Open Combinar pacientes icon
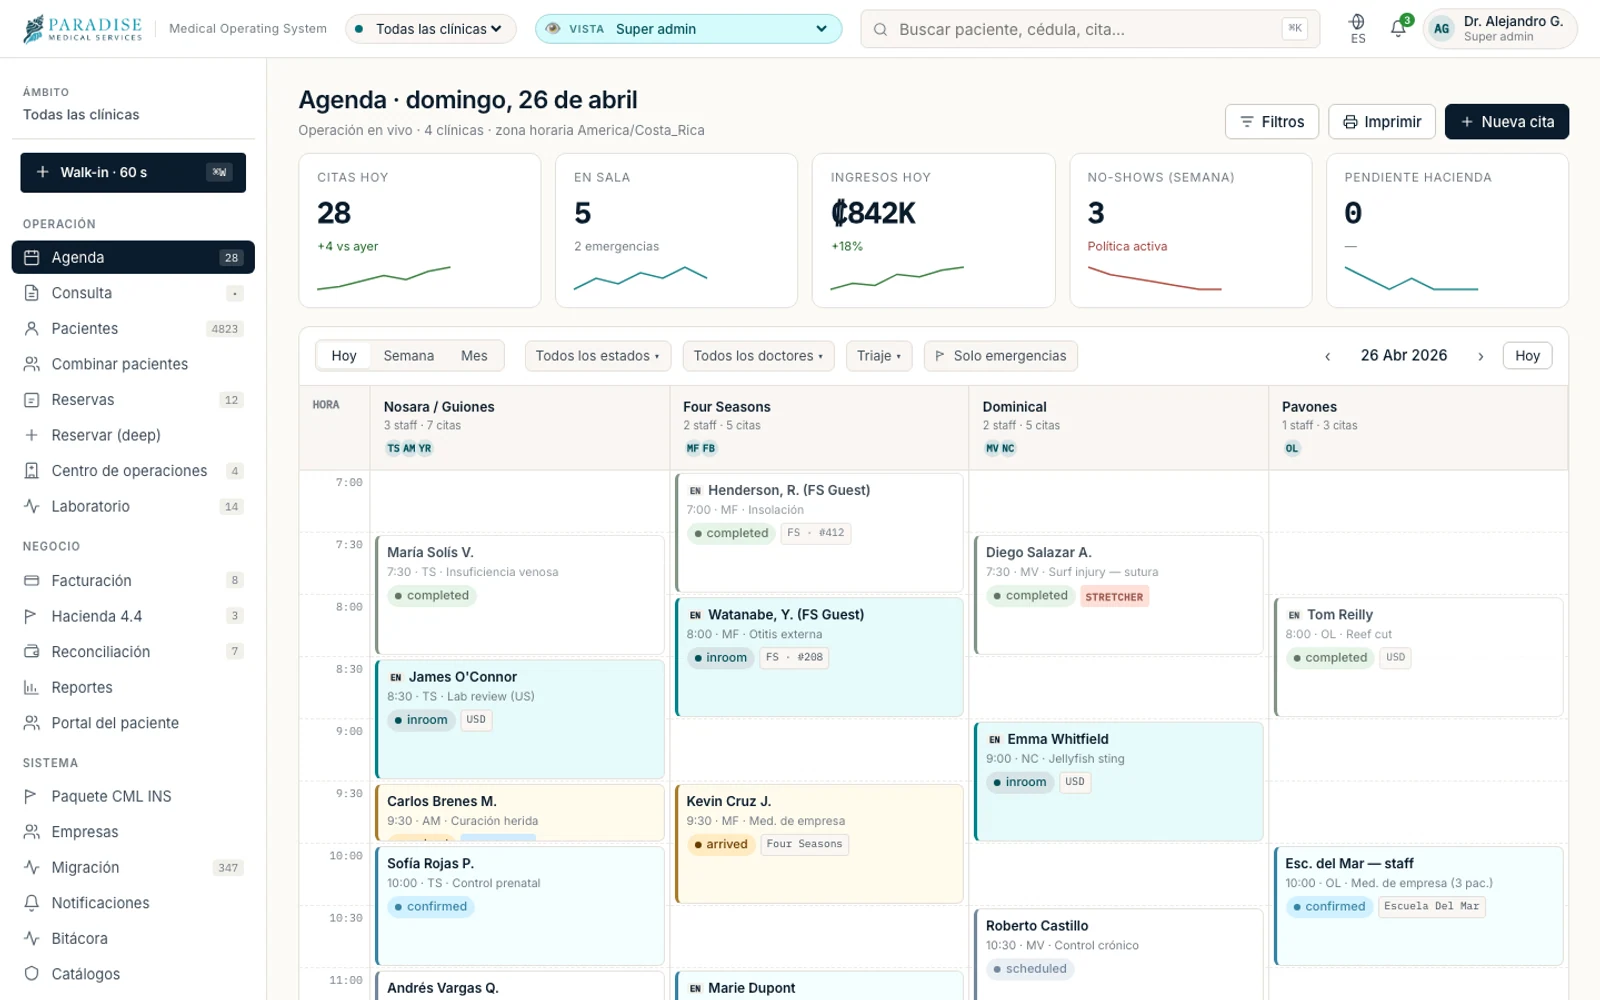 click(31, 364)
